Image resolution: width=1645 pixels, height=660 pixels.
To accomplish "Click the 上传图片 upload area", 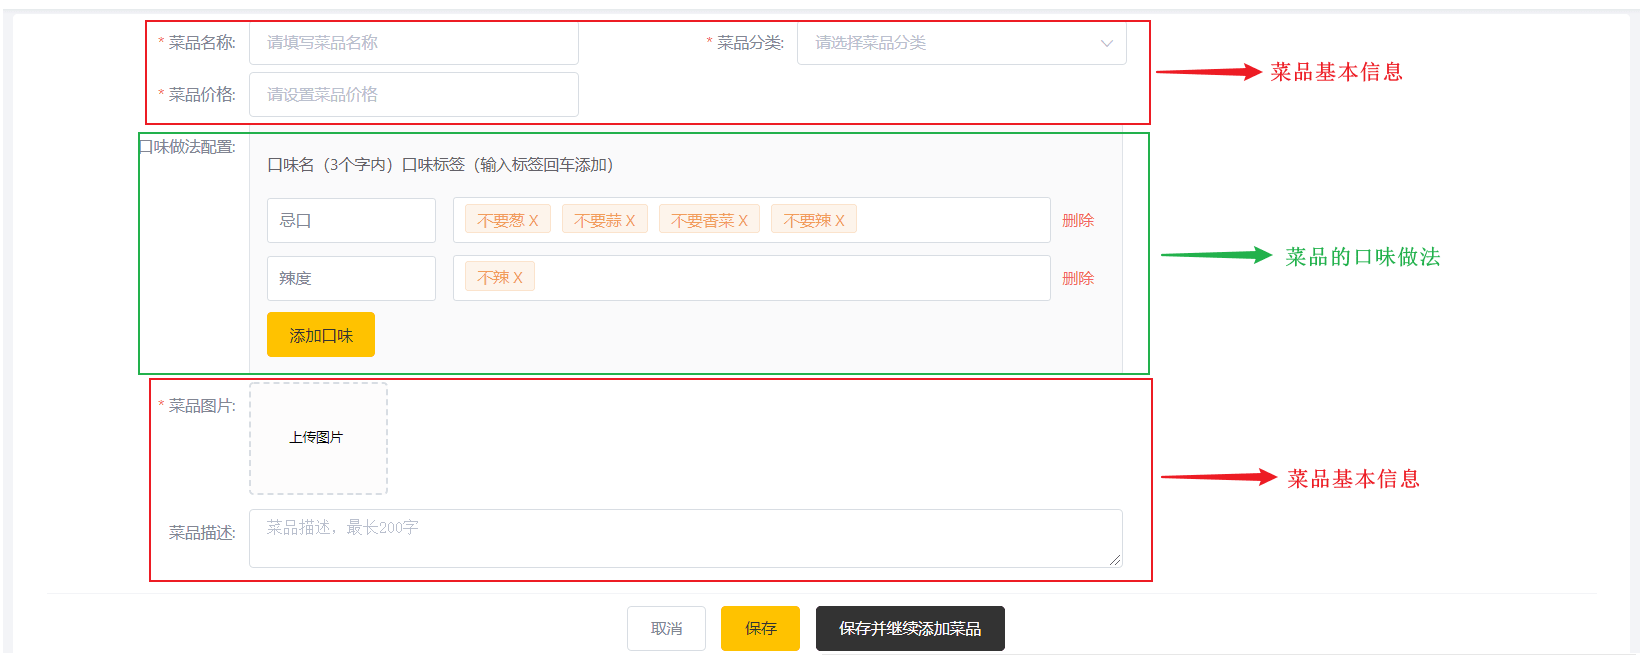I will (318, 438).
